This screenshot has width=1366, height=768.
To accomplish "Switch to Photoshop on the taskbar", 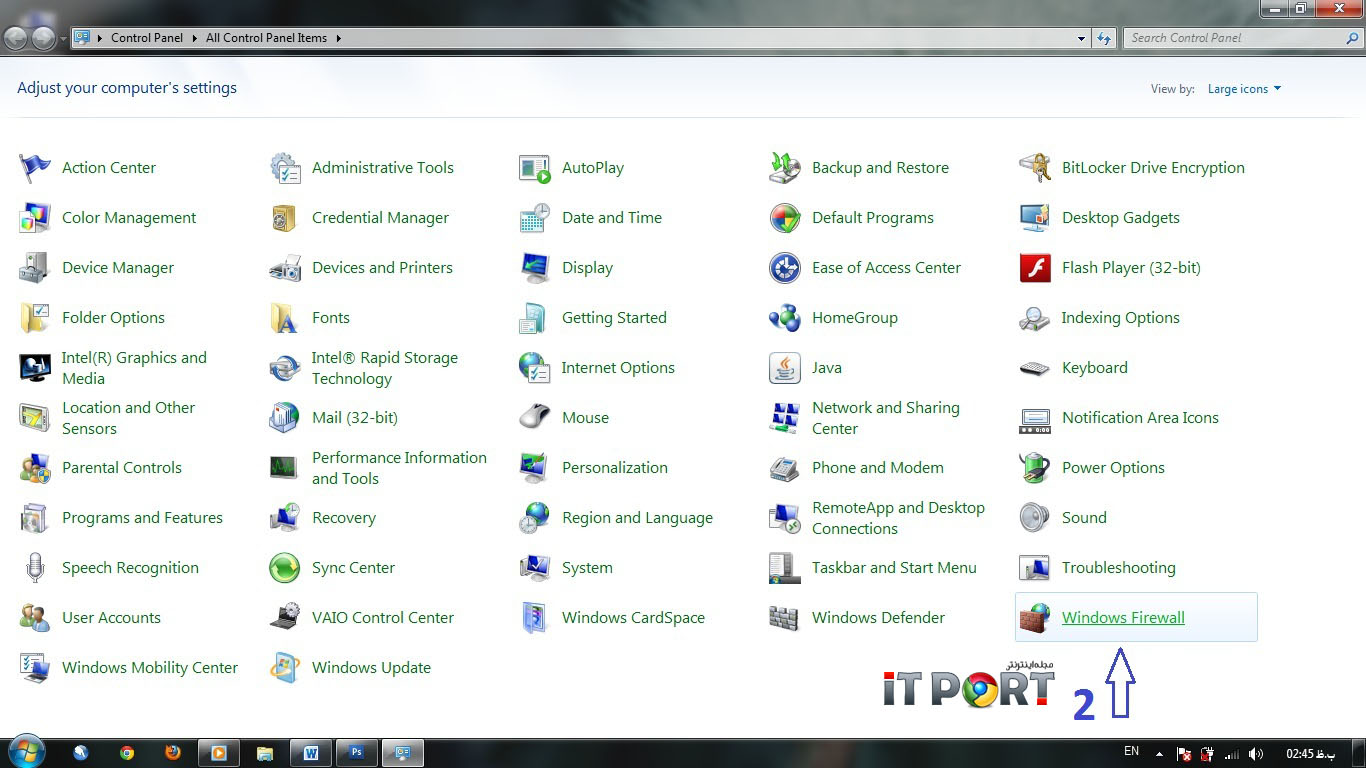I will (x=357, y=753).
